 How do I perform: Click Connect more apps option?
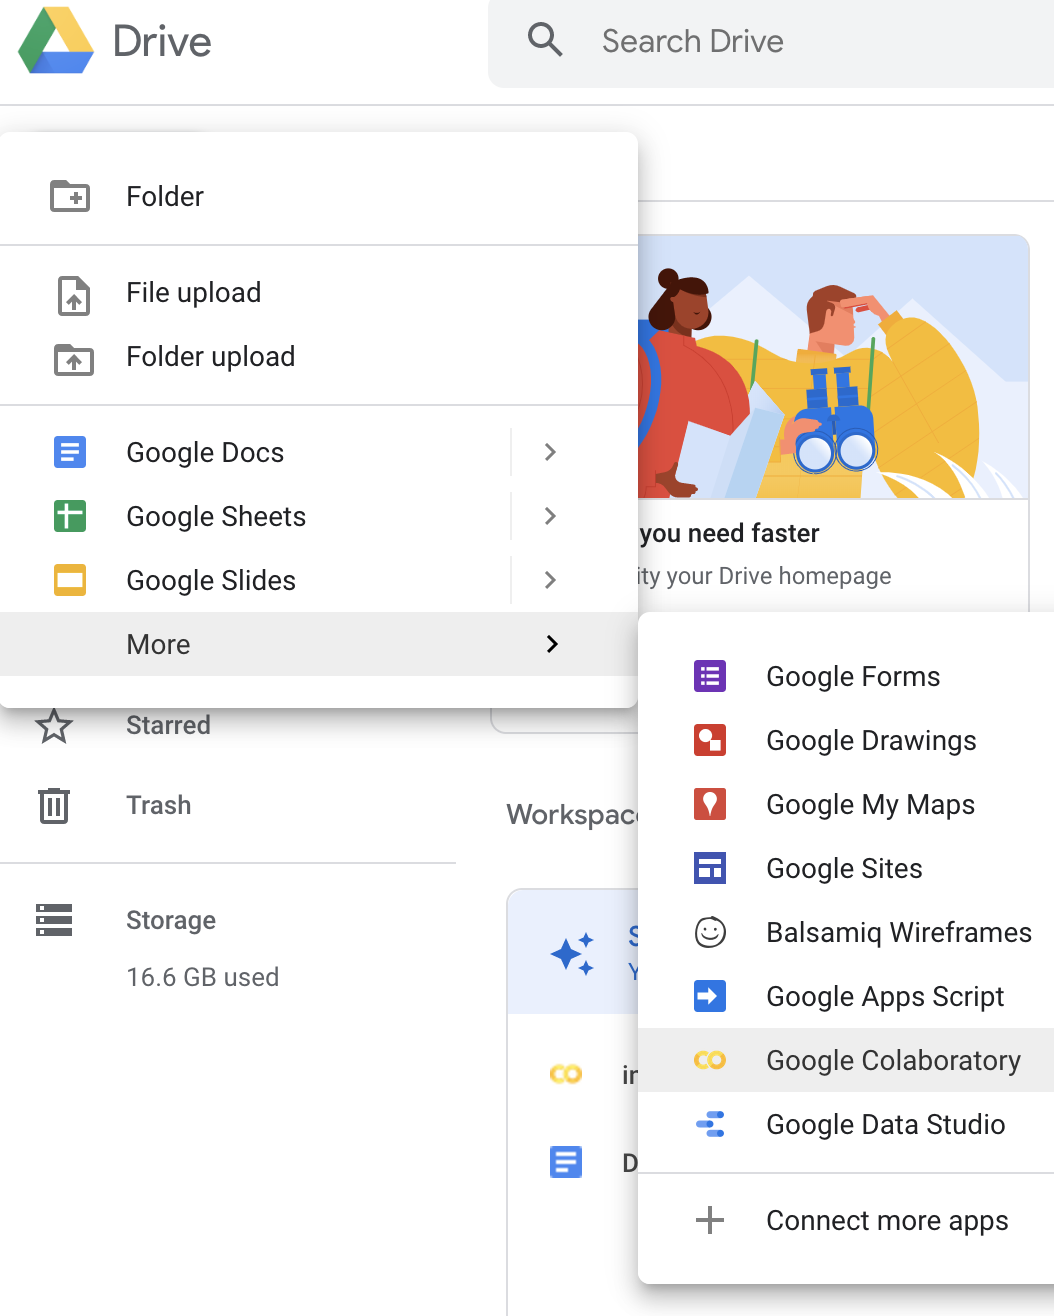tap(846, 1220)
